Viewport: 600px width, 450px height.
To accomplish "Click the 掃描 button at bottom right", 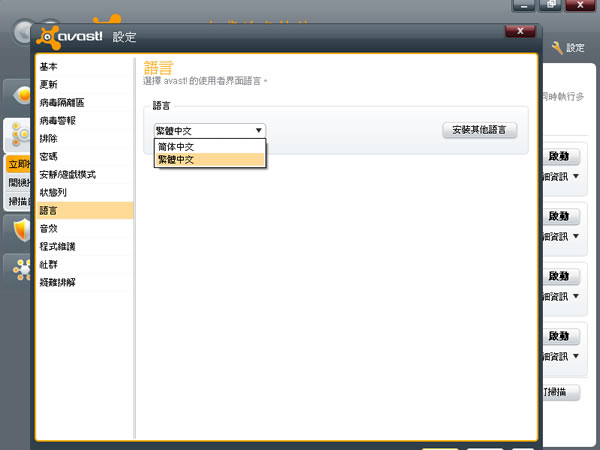I will [x=561, y=392].
